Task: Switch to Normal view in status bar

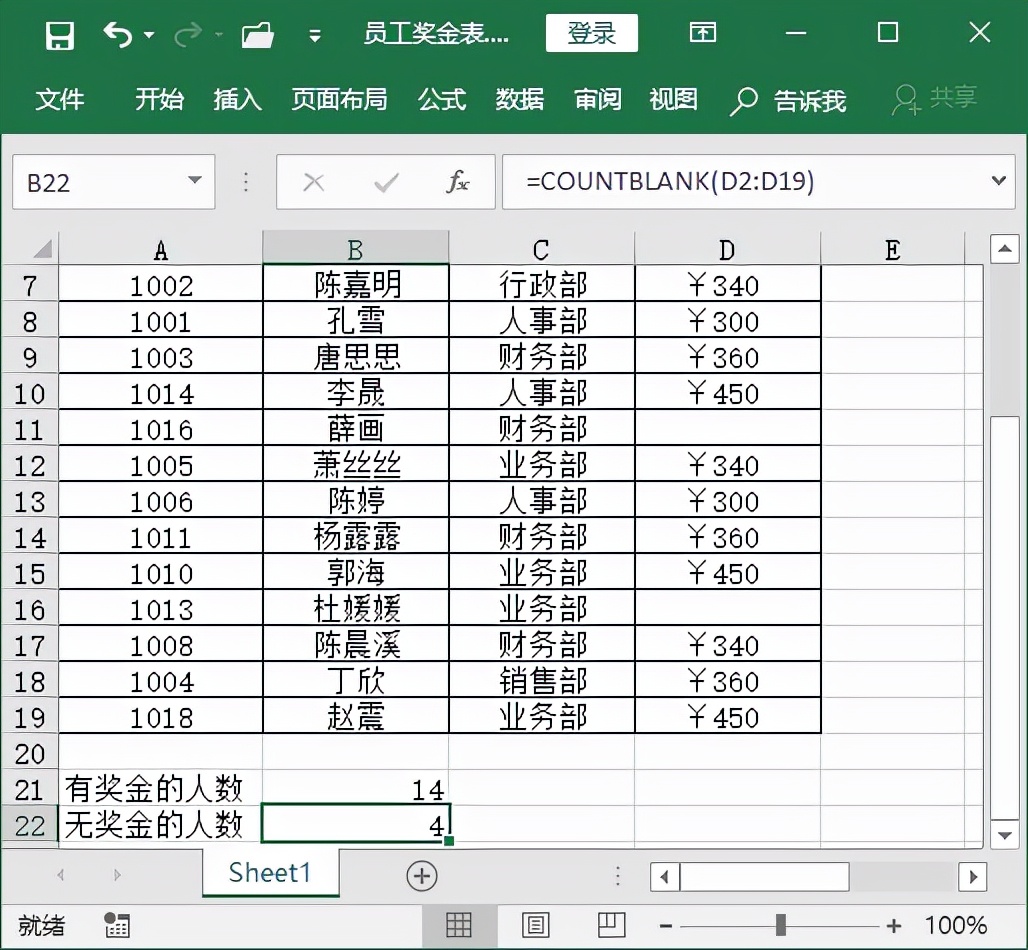Action: (x=459, y=926)
